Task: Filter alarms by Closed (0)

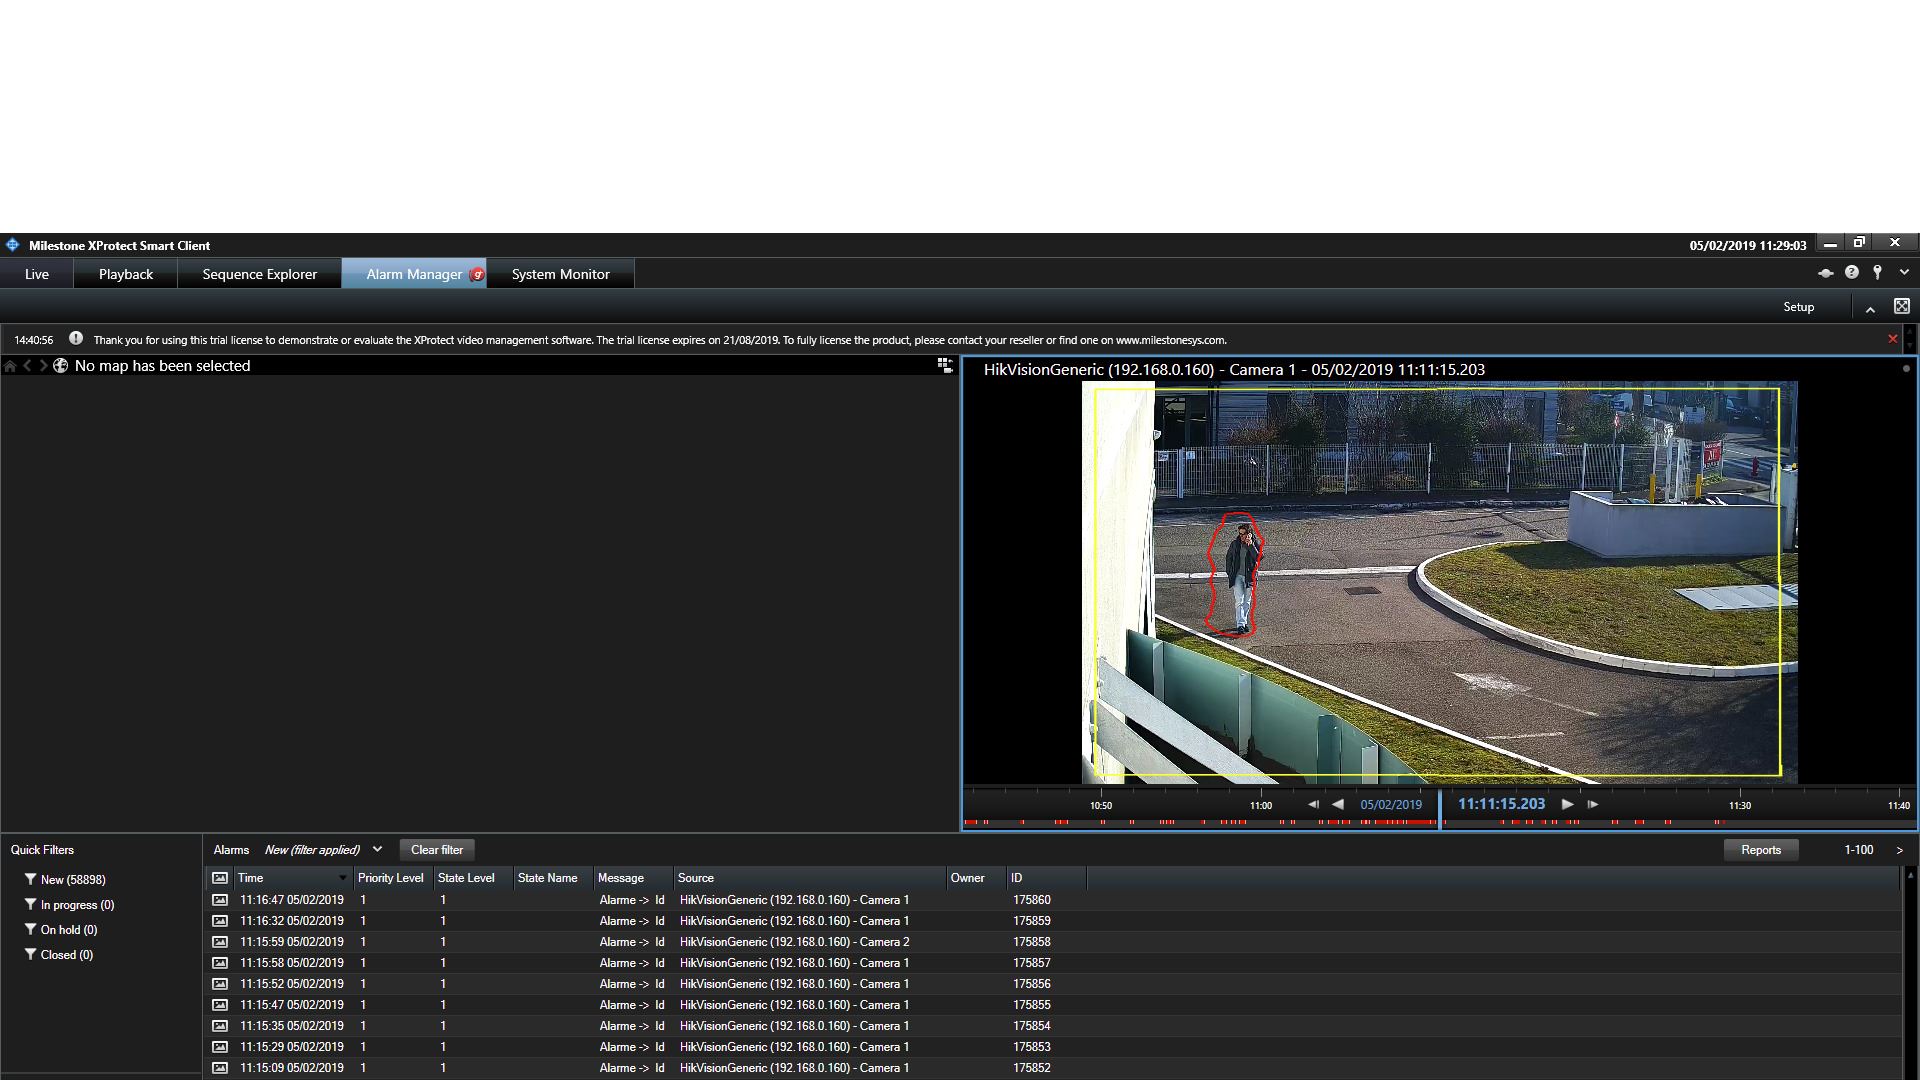Action: [x=60, y=955]
